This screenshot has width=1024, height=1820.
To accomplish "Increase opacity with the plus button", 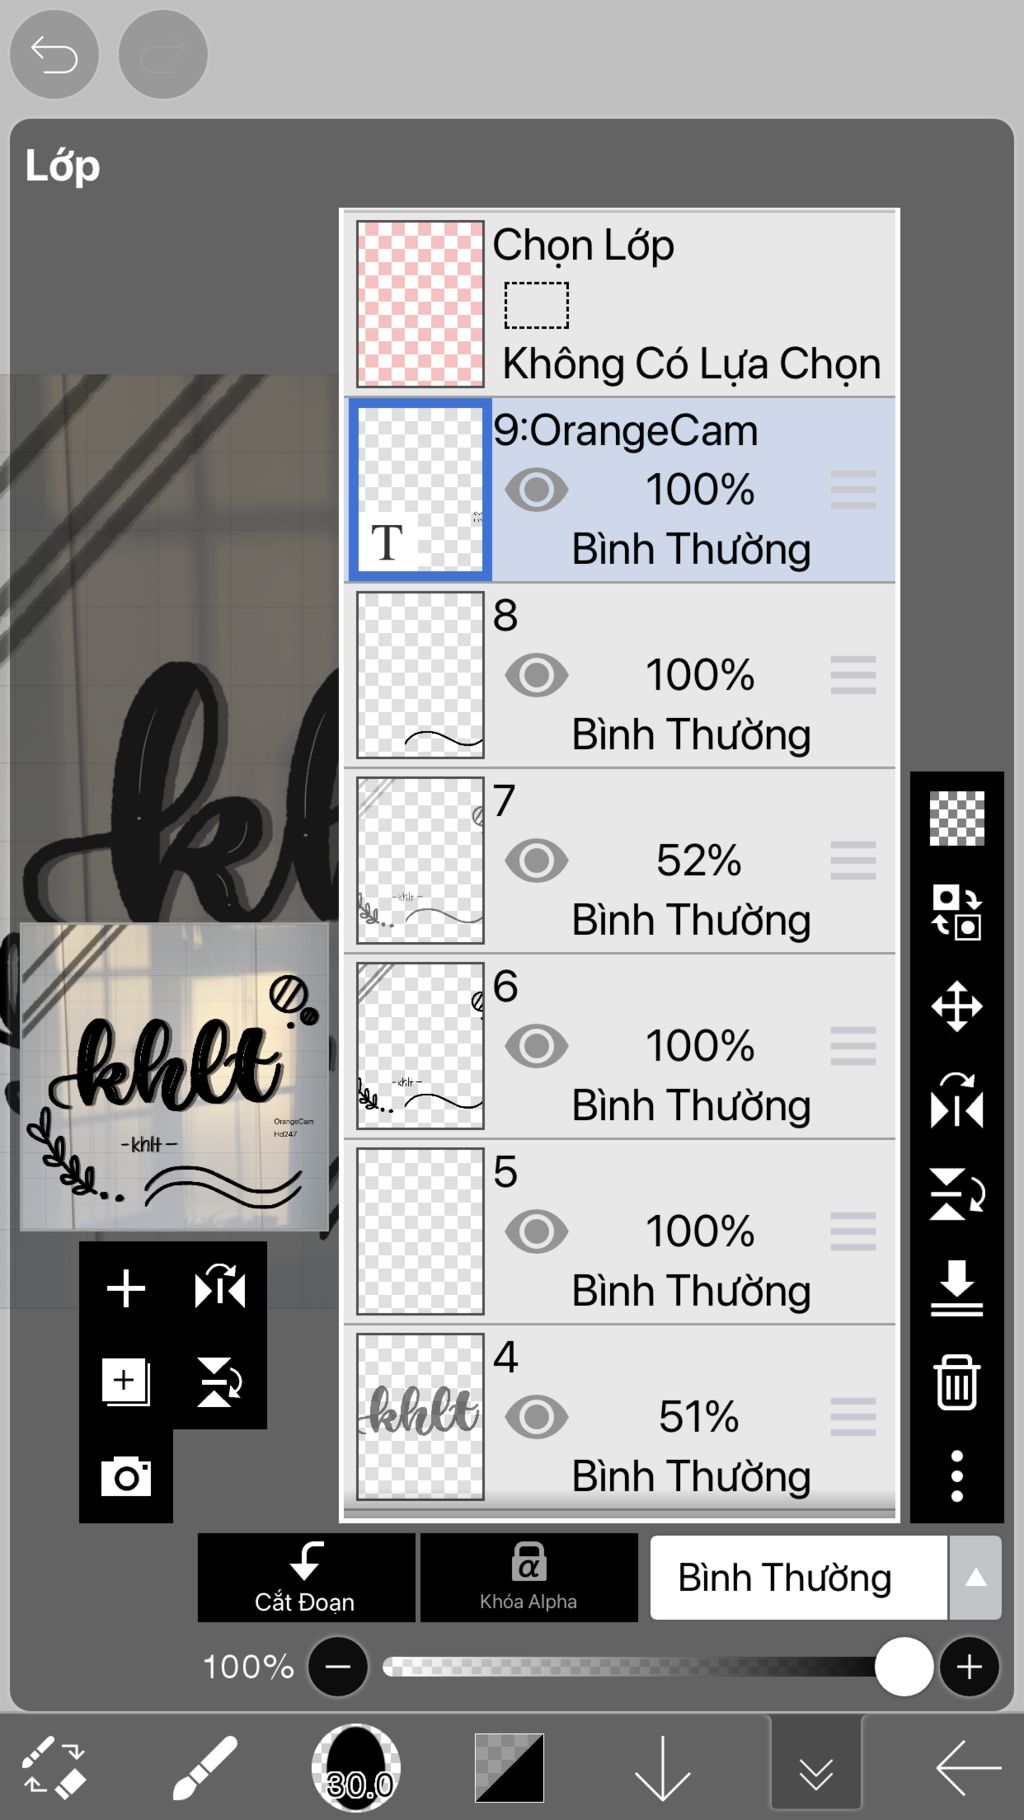I will coord(969,1667).
